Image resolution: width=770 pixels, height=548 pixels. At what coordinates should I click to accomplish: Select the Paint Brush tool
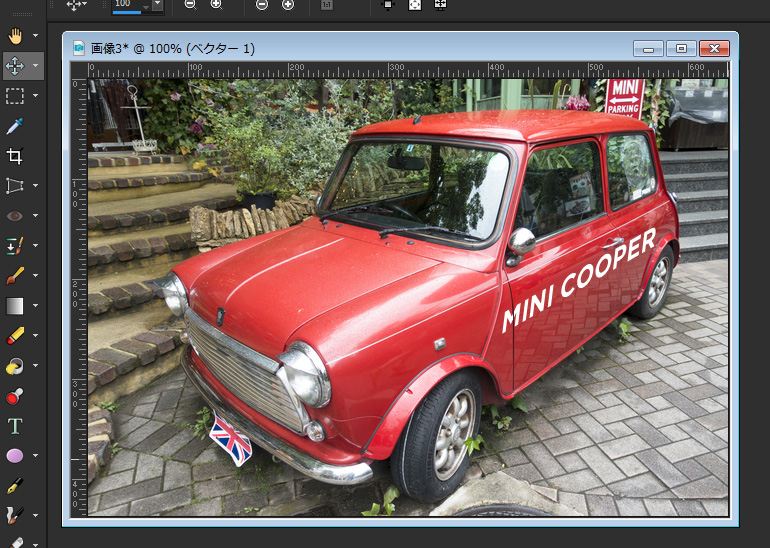[x=15, y=275]
